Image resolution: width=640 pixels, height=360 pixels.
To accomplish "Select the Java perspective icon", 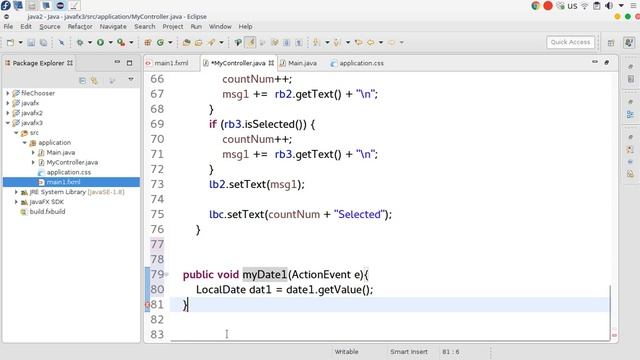I will tap(629, 42).
